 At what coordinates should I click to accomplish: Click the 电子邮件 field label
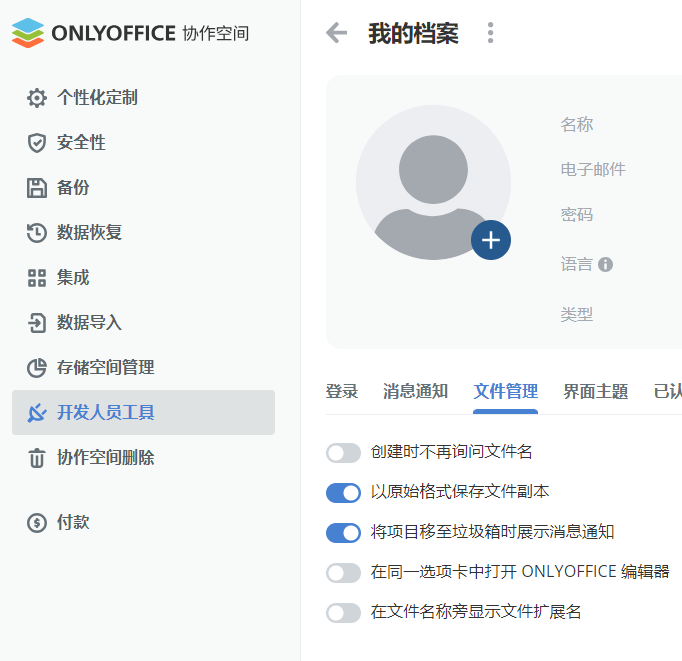click(x=593, y=169)
